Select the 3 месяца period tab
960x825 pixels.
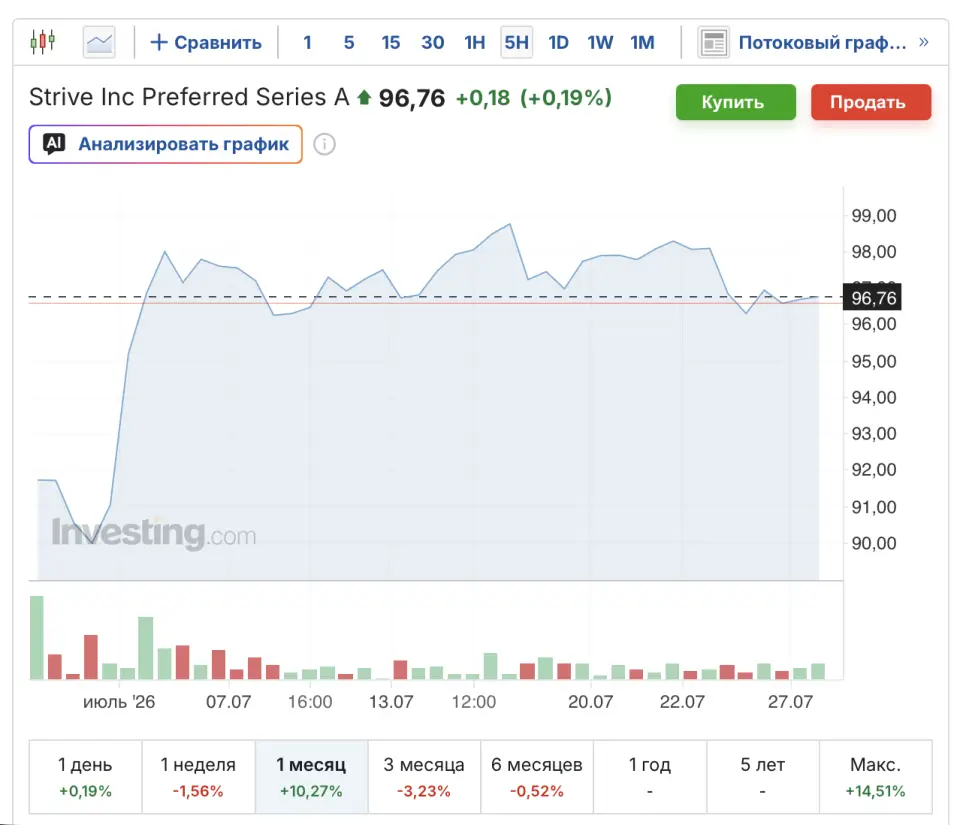(424, 777)
